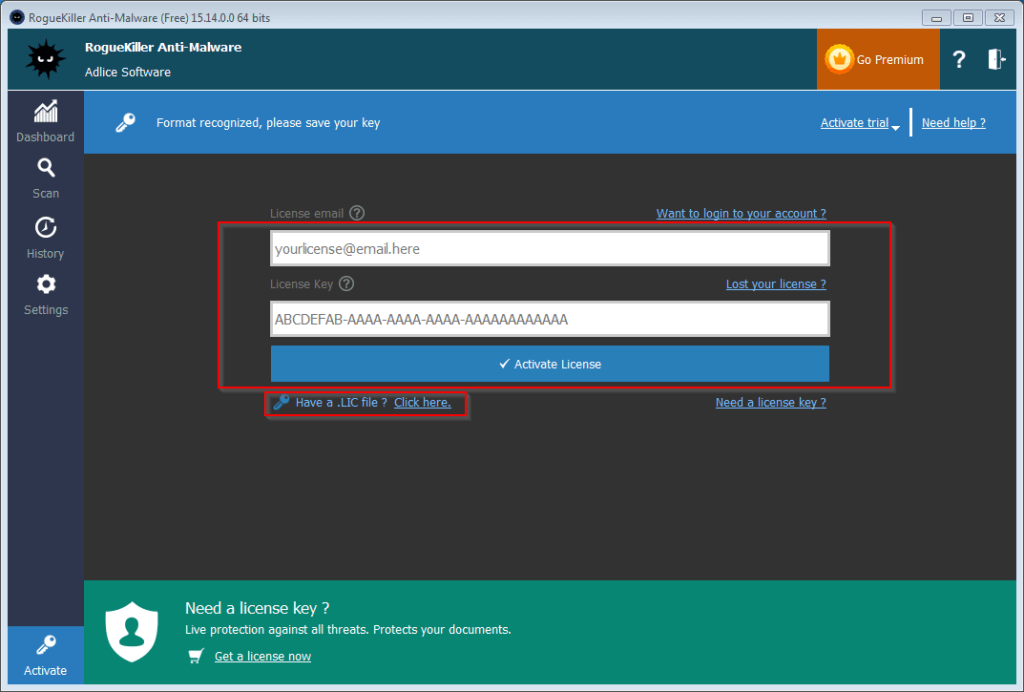Open Settings gear icon in sidebar

[x=45, y=284]
